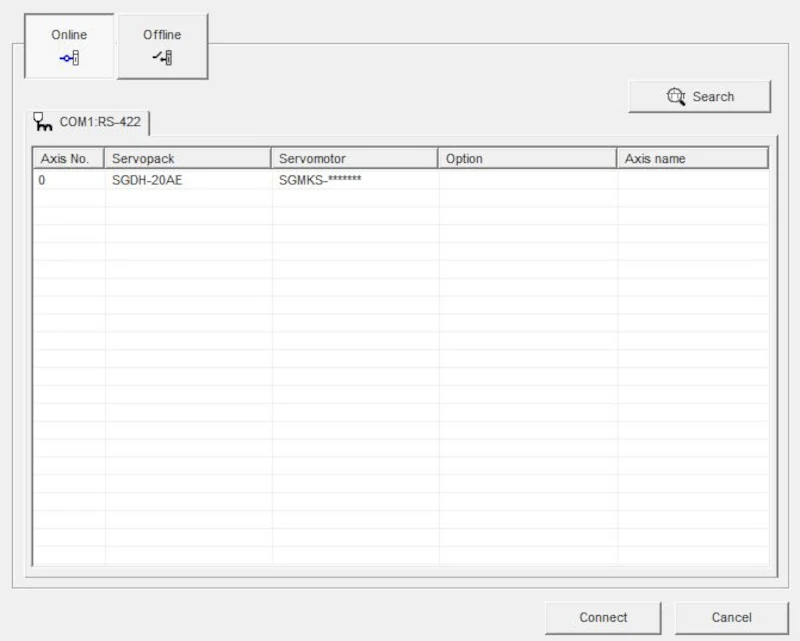Viewport: 800px width, 641px height.
Task: Select the SGDH-20AE servopack entry
Action: coord(147,180)
